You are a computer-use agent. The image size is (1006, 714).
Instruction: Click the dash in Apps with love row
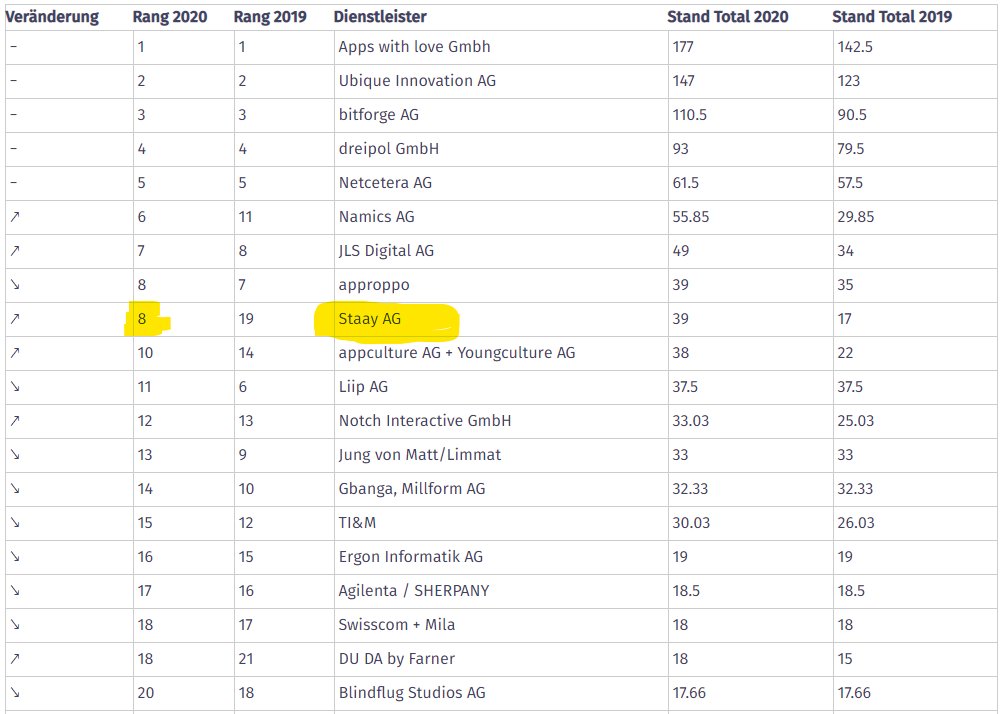point(14,47)
